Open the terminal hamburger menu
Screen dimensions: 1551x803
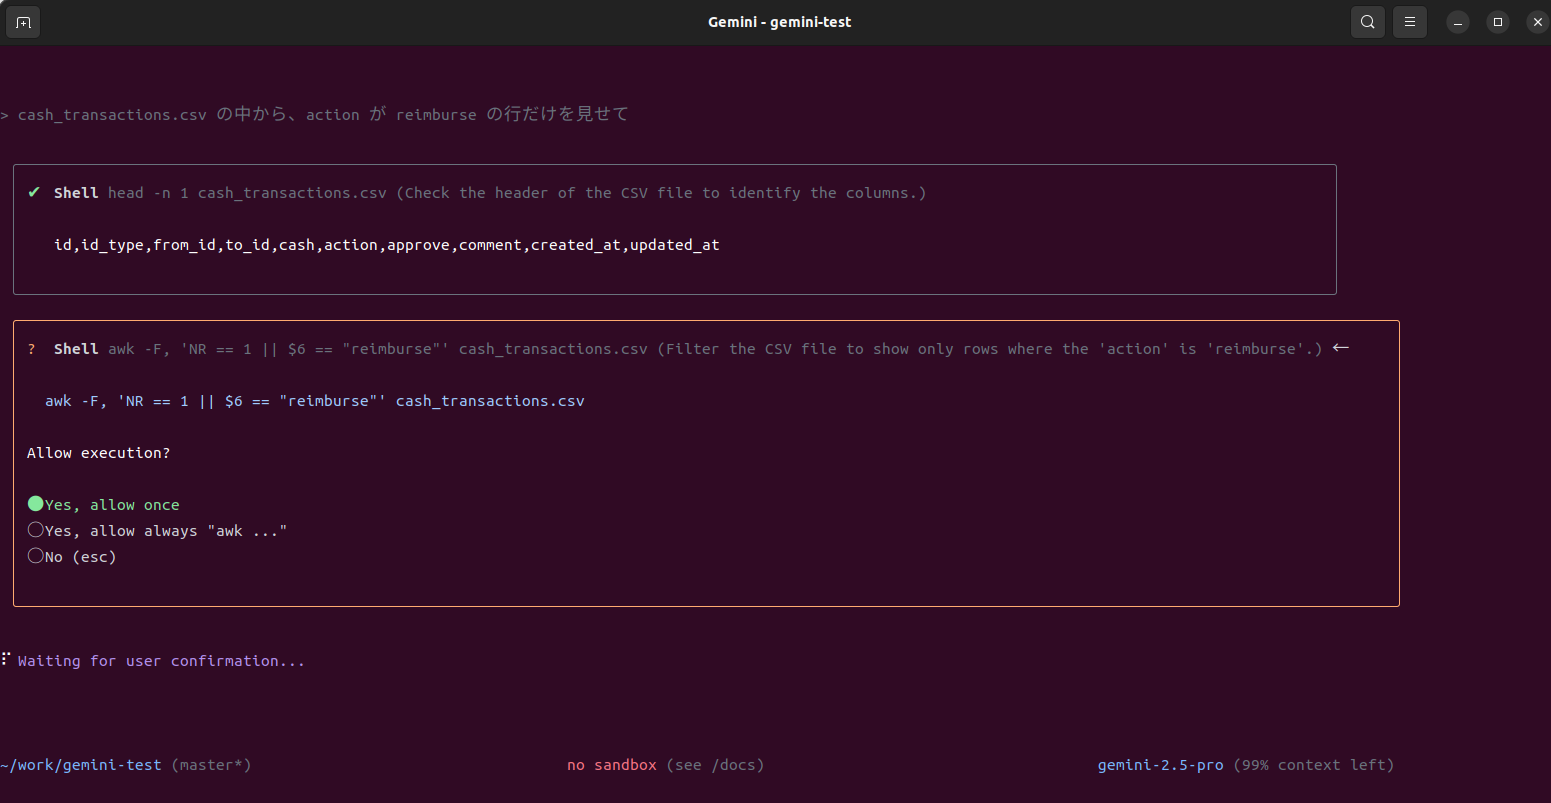coord(1409,21)
